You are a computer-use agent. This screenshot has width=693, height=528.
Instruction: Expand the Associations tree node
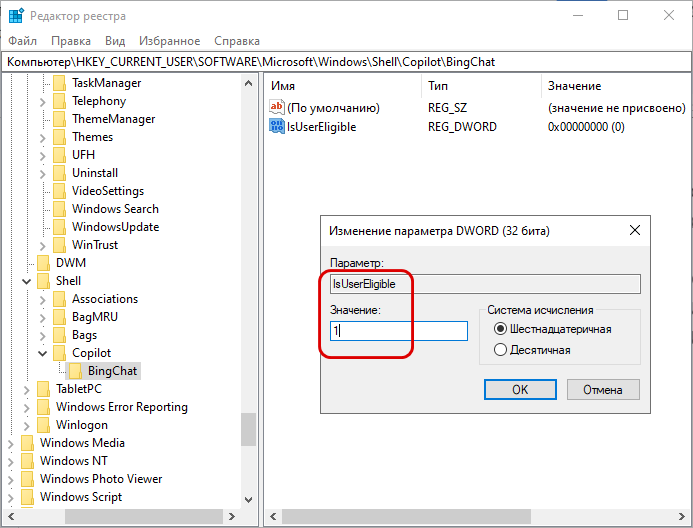(x=42, y=300)
